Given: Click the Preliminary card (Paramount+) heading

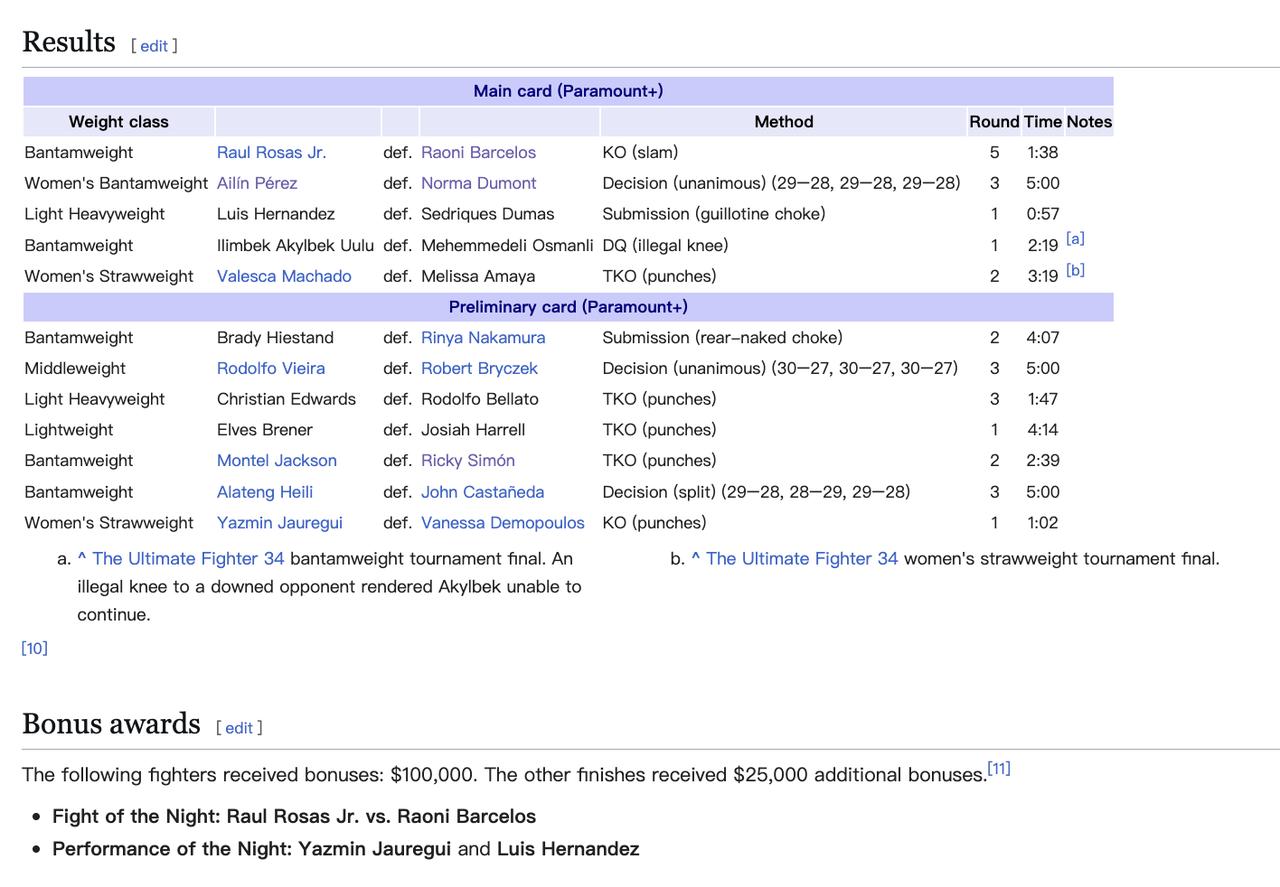Looking at the screenshot, I should coord(568,307).
